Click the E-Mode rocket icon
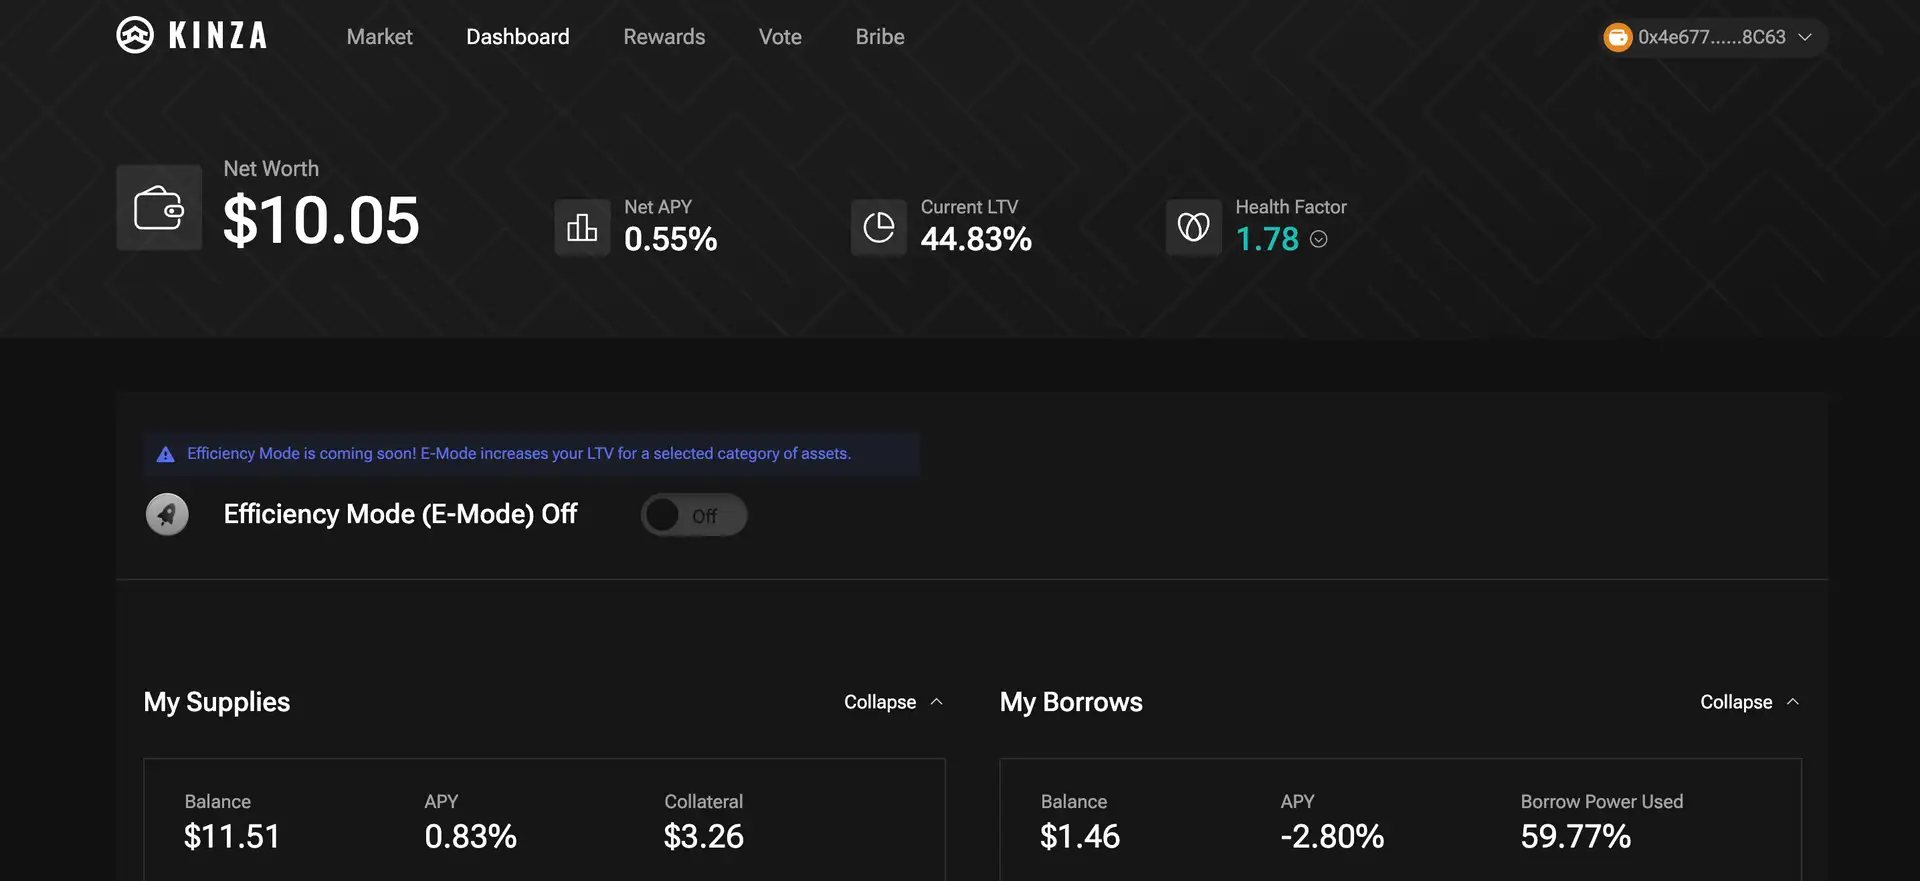The height and width of the screenshot is (881, 1920). pos(167,515)
